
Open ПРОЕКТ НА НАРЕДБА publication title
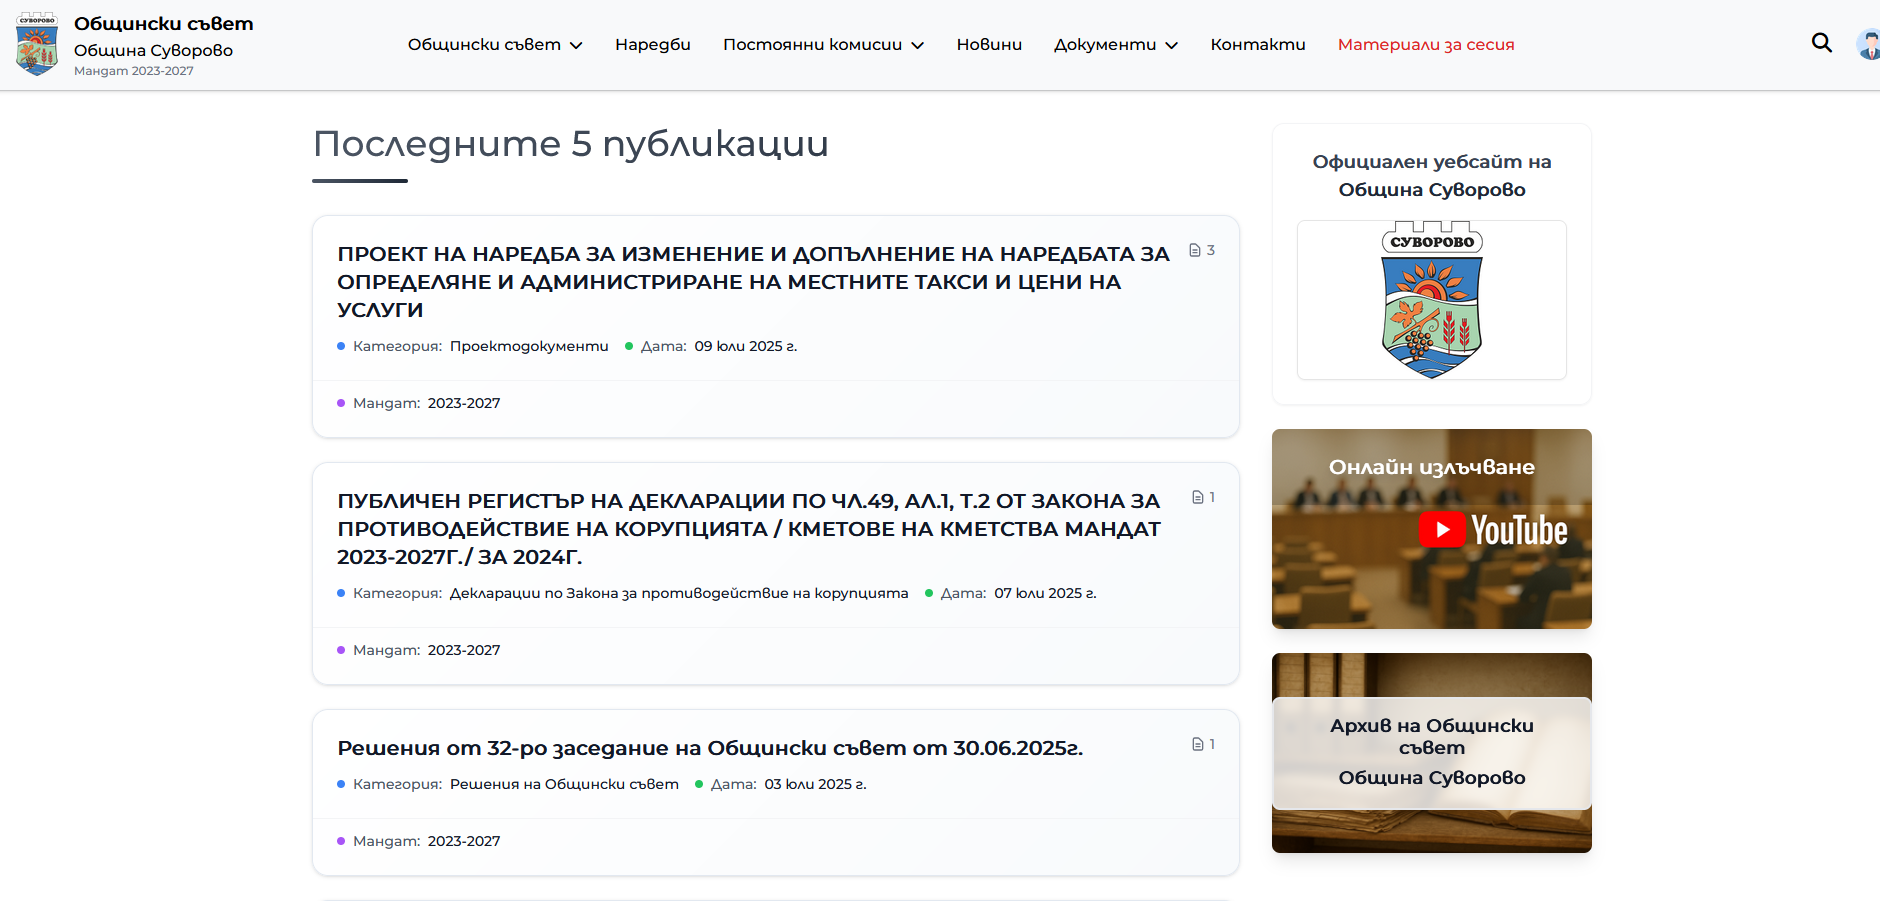pyautogui.click(x=753, y=282)
